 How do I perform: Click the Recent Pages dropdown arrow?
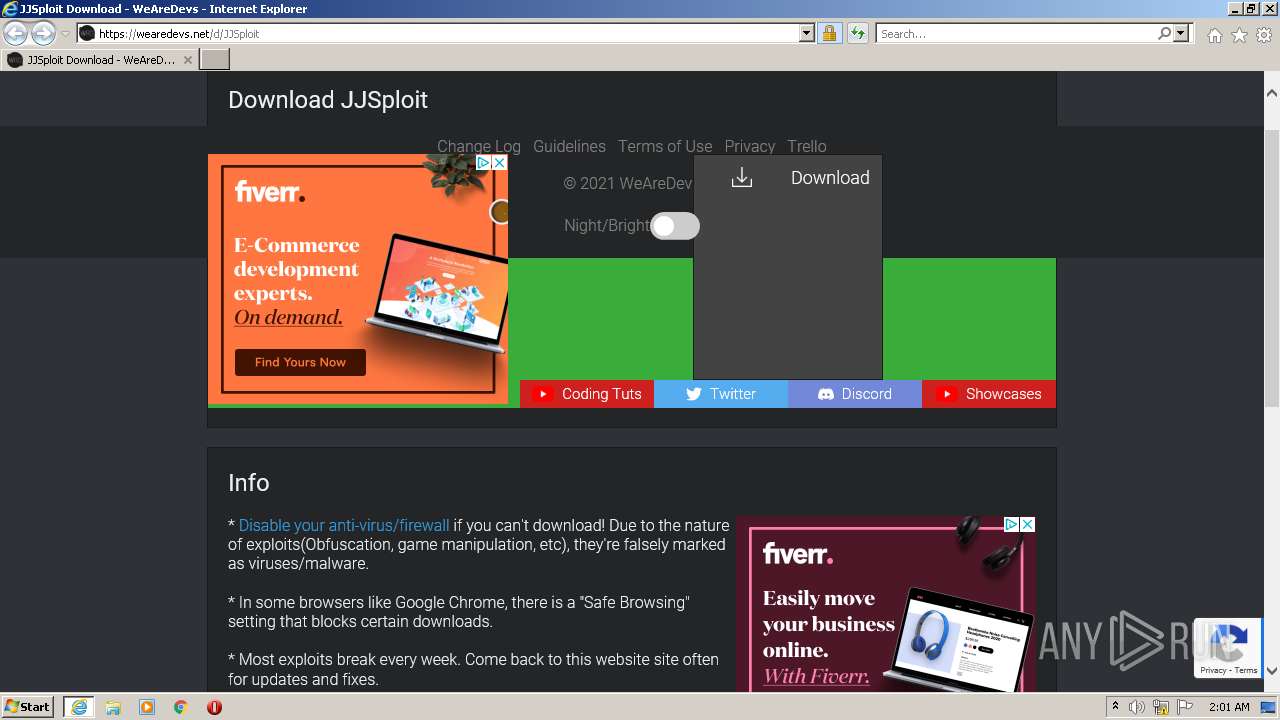pos(65,33)
